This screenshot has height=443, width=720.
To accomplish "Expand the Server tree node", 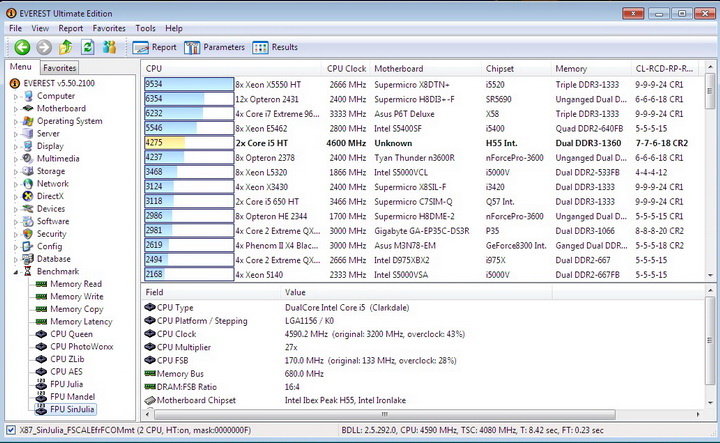I will pyautogui.click(x=15, y=134).
